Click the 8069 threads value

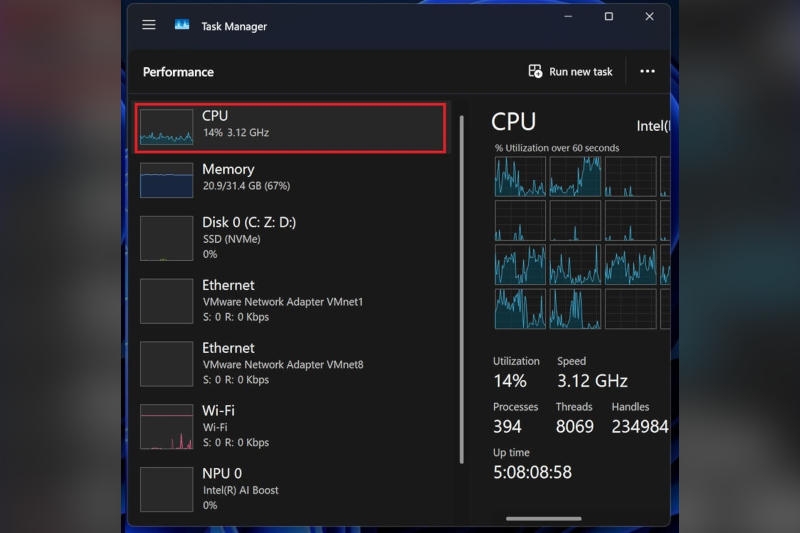pos(574,426)
